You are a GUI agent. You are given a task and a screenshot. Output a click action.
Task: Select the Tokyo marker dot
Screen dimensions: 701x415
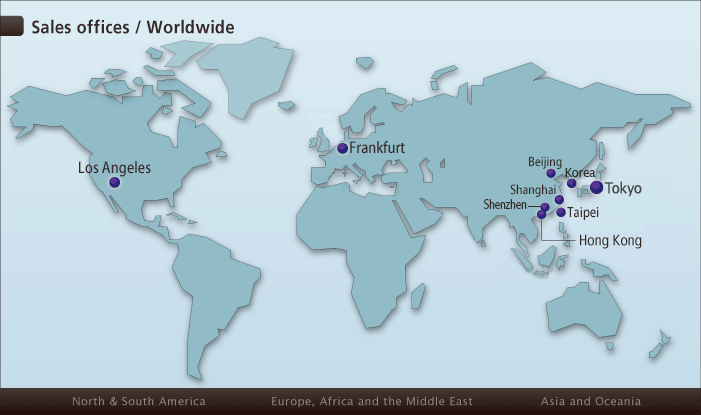point(596,187)
